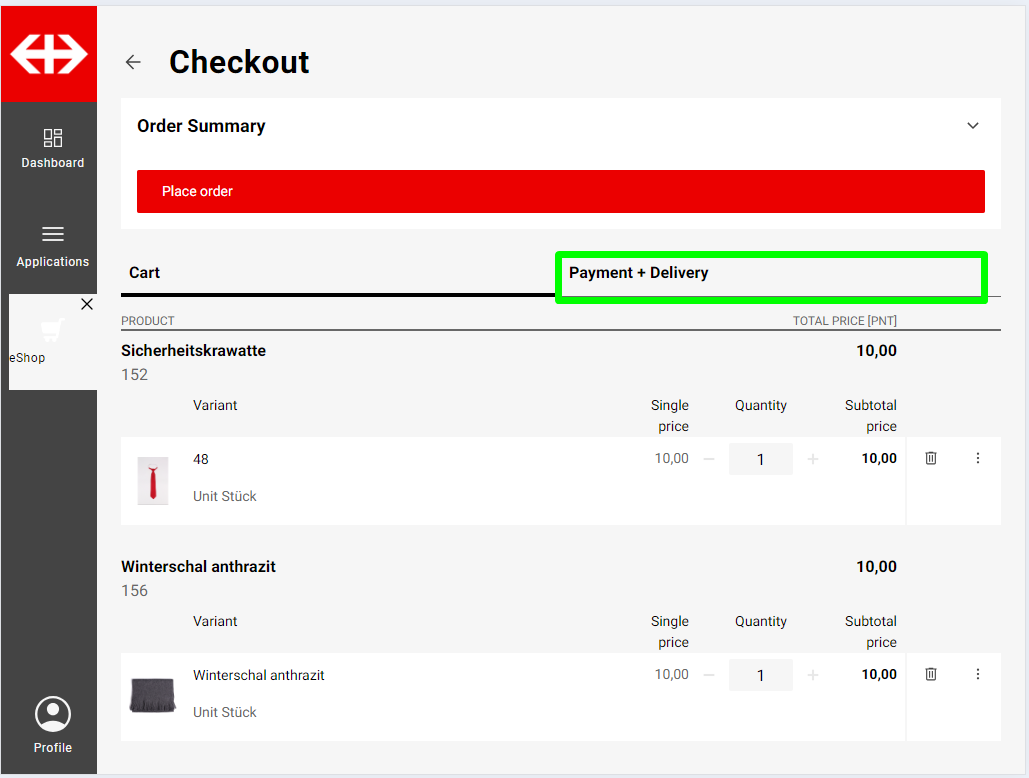Open the Dashboard from the sidebar
1029x778 pixels.
[x=53, y=148]
